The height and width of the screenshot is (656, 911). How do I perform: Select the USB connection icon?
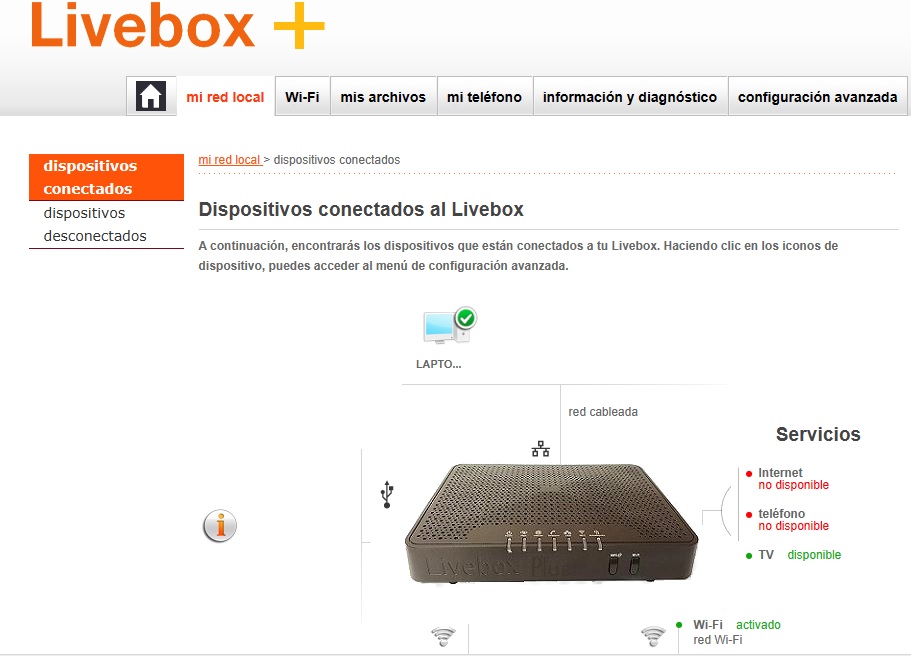tap(387, 494)
